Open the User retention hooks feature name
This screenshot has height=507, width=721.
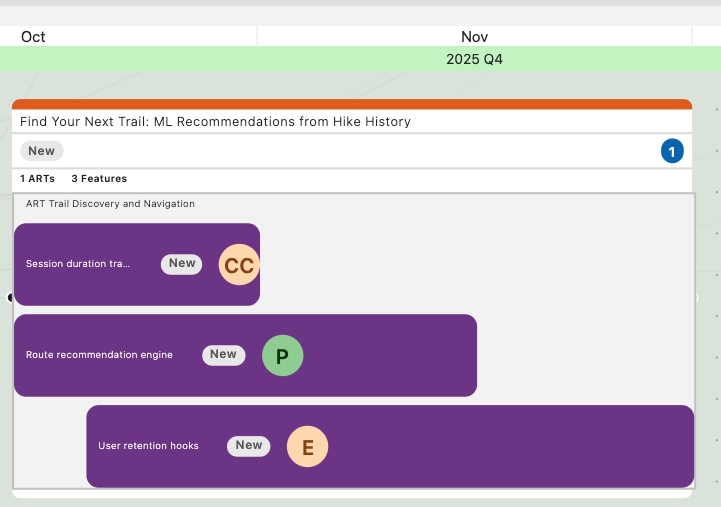[x=148, y=446]
